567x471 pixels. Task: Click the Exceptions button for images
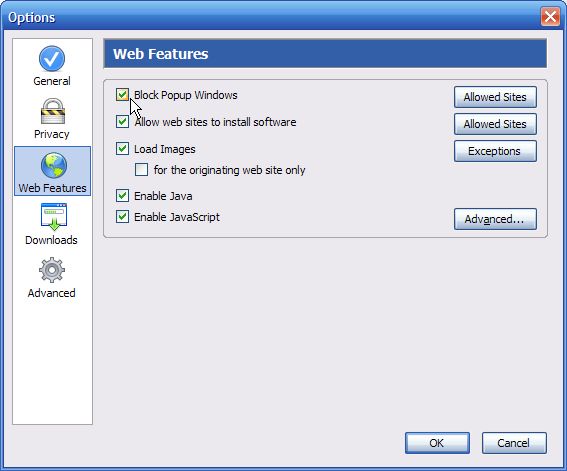[x=495, y=151]
